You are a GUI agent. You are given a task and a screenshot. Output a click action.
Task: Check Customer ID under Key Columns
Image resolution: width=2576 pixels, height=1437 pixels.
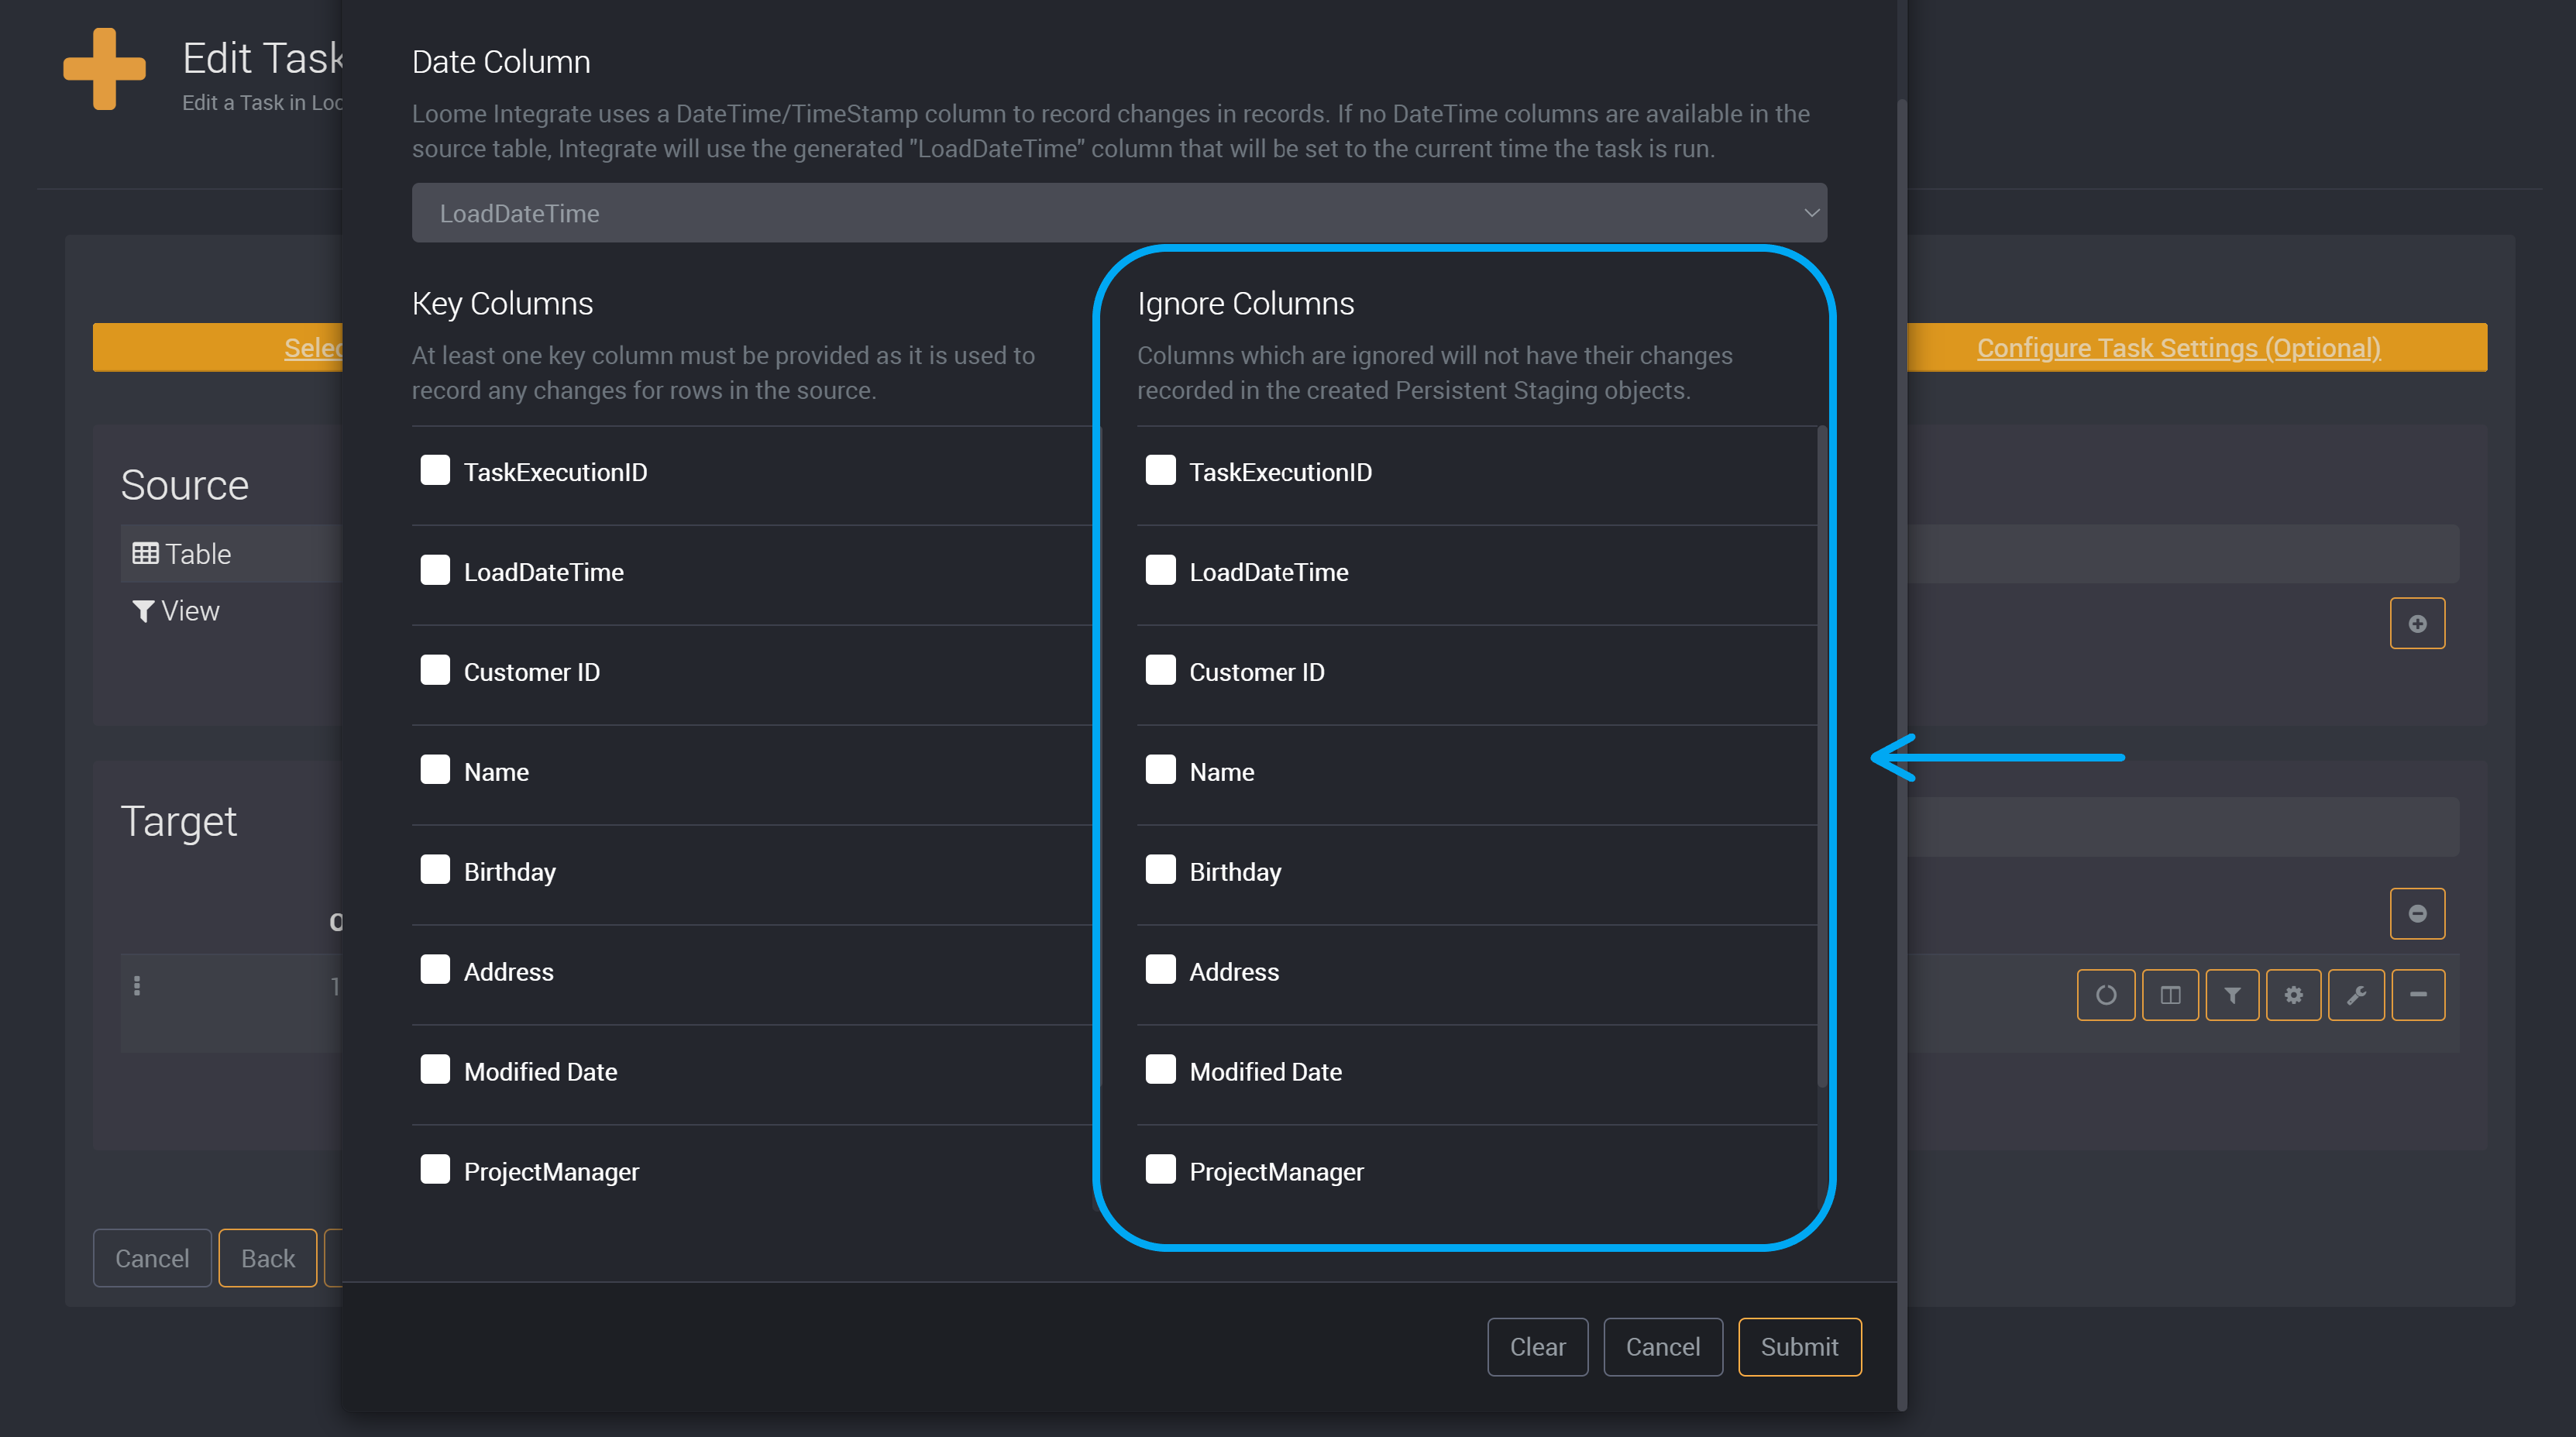point(435,670)
